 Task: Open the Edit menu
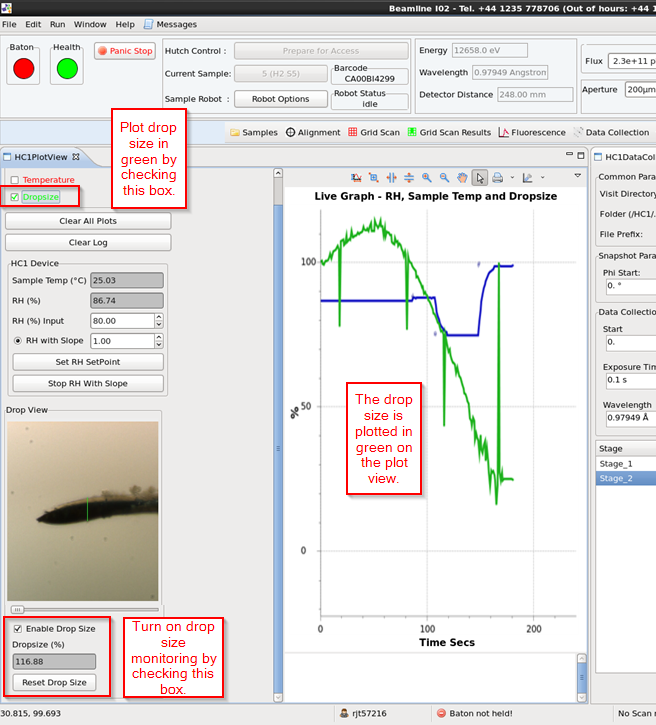point(33,25)
